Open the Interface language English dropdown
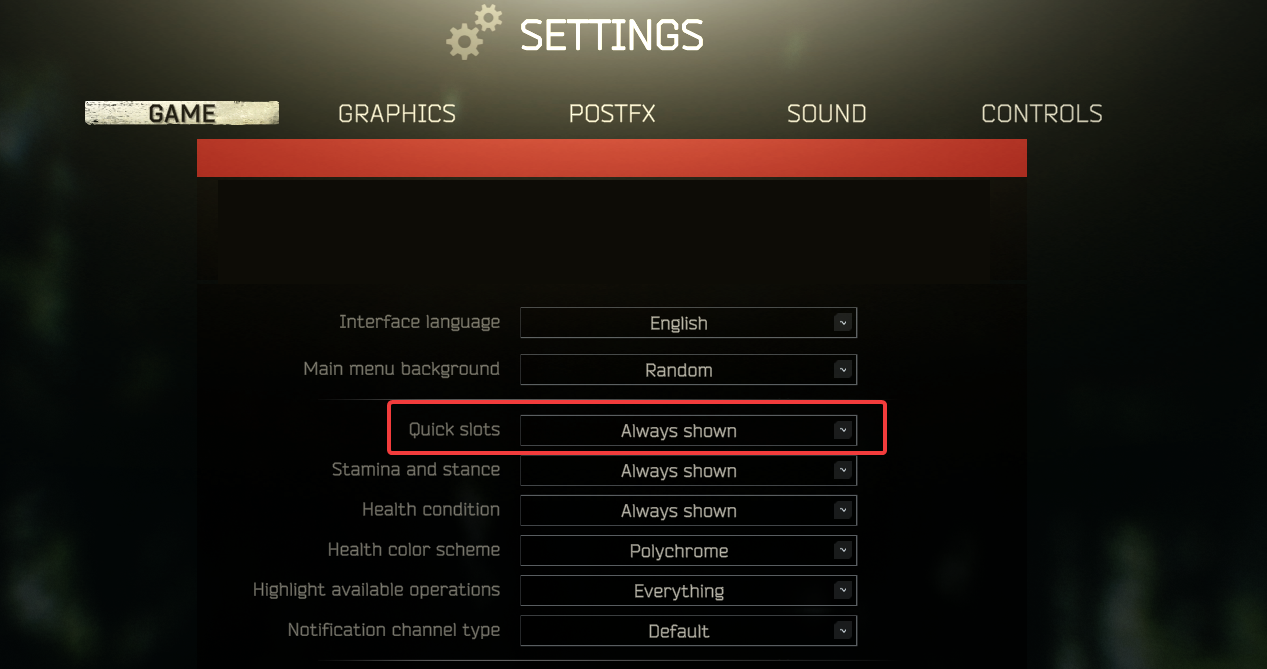 click(x=688, y=323)
